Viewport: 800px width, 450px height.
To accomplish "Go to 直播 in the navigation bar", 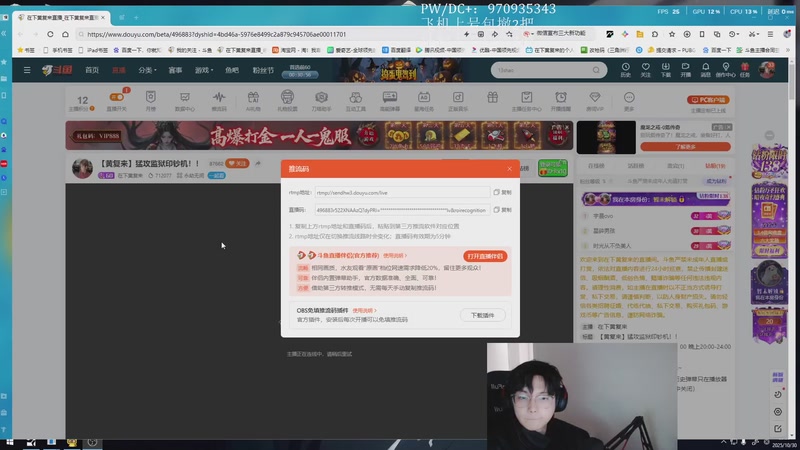I will click(119, 70).
